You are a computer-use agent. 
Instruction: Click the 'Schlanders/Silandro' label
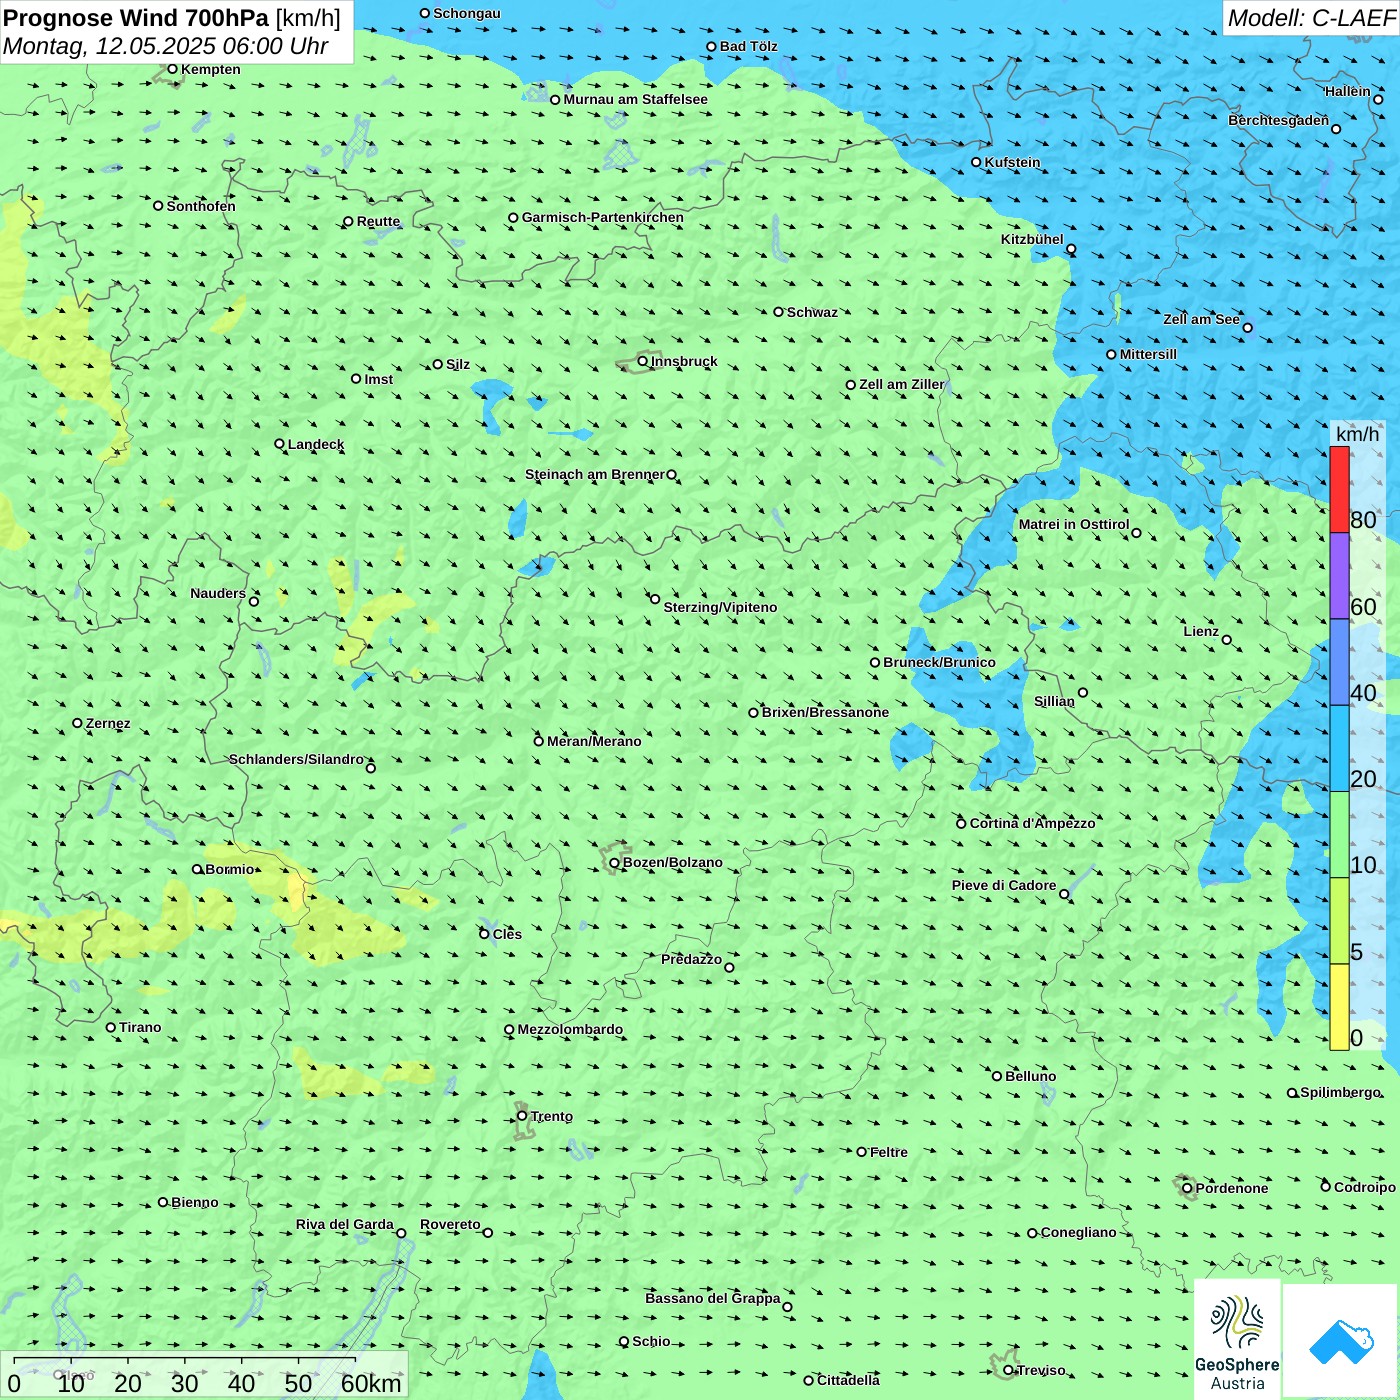[x=296, y=759]
